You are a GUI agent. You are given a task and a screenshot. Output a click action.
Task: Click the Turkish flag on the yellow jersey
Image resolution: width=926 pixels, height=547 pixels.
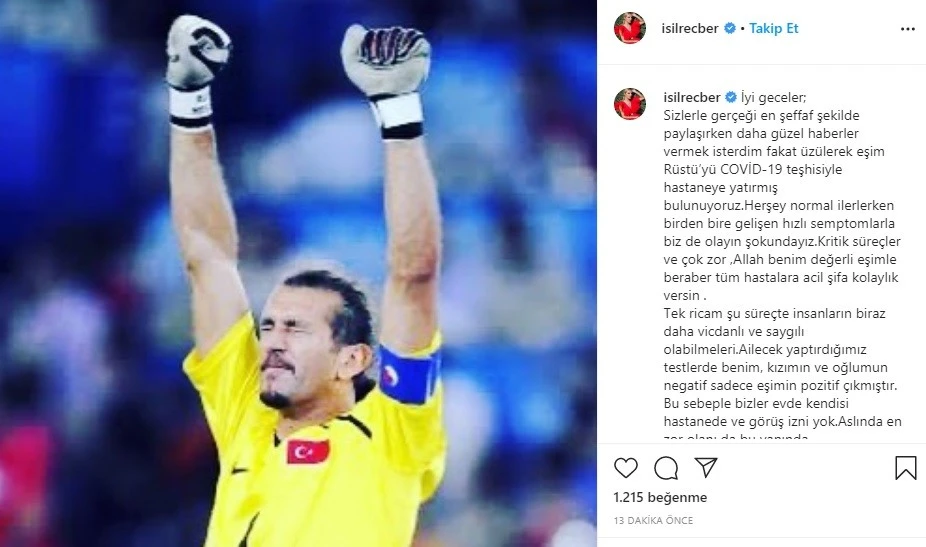click(x=308, y=452)
